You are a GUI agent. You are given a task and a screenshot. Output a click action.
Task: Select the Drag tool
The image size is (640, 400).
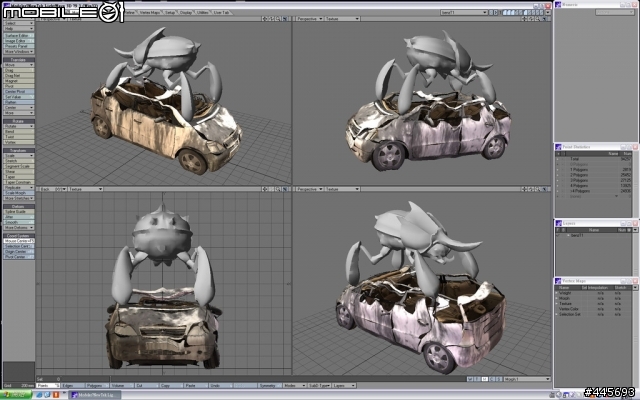[19, 70]
